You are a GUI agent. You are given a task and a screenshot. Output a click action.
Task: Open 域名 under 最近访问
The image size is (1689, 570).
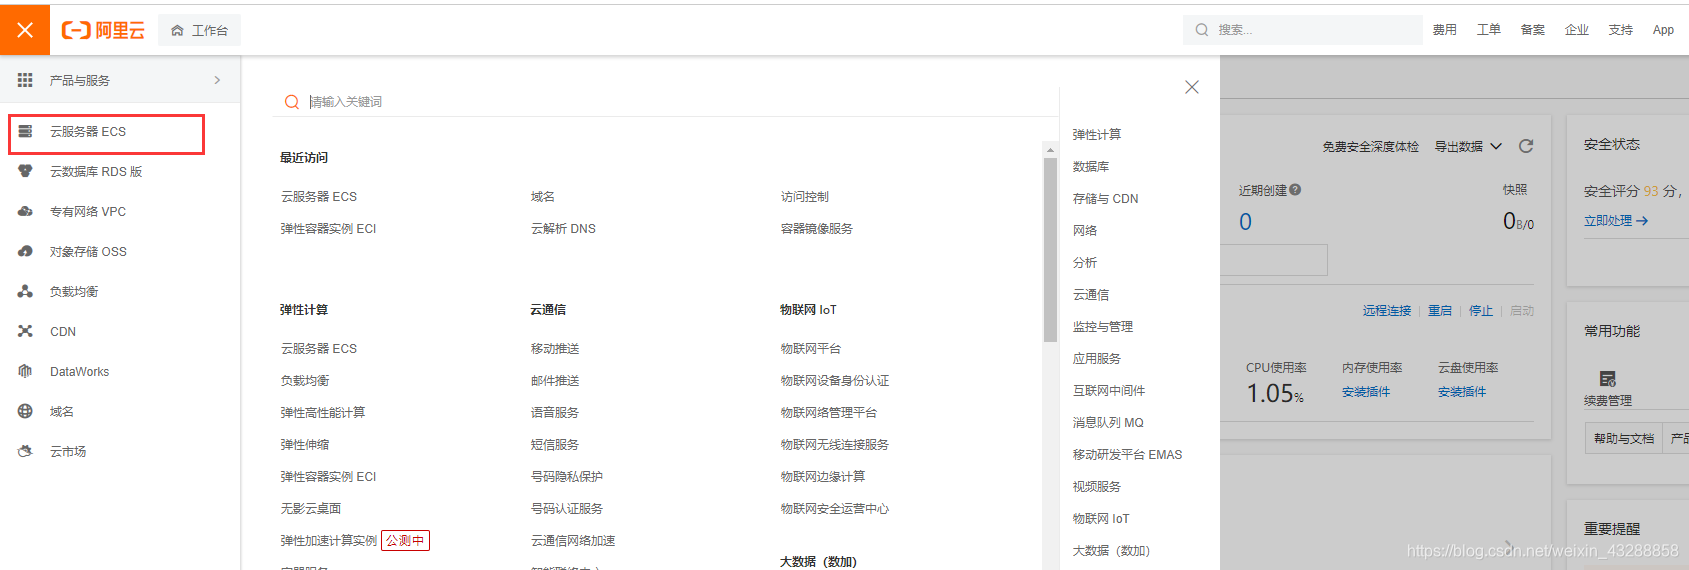pos(543,197)
